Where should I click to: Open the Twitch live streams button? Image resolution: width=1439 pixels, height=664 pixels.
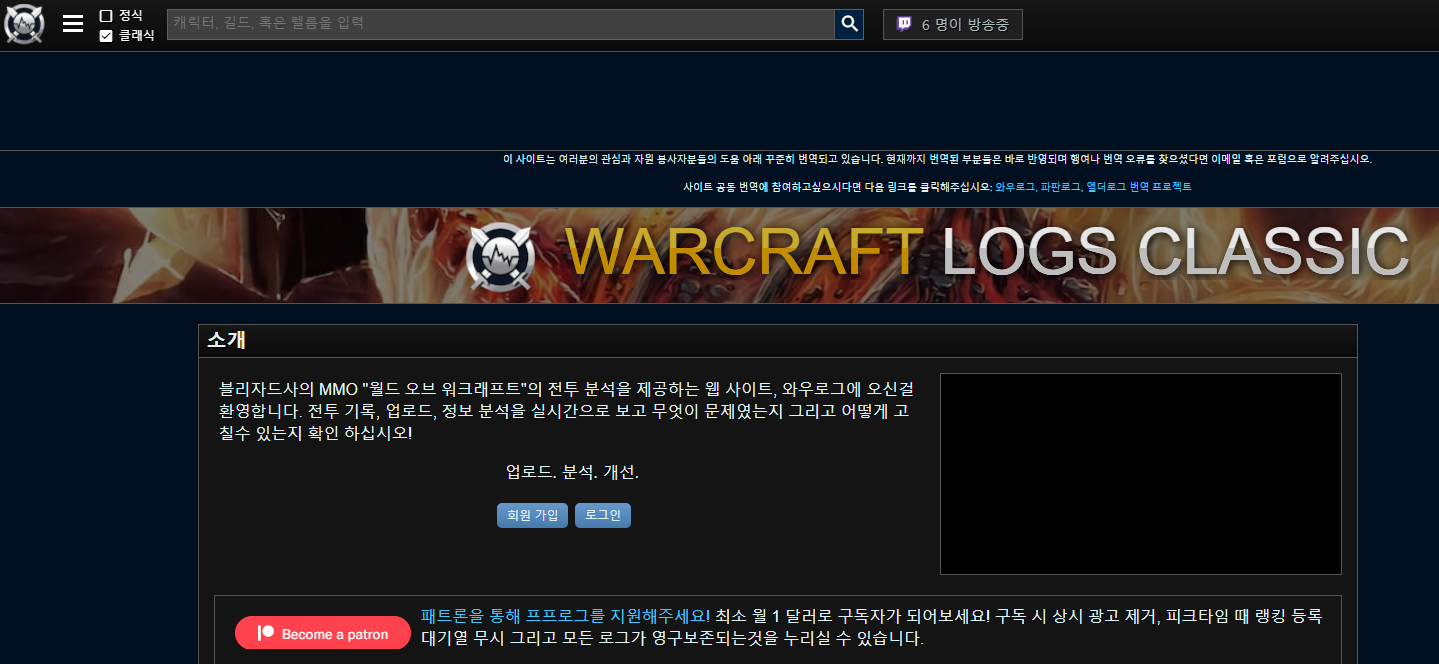coord(952,24)
